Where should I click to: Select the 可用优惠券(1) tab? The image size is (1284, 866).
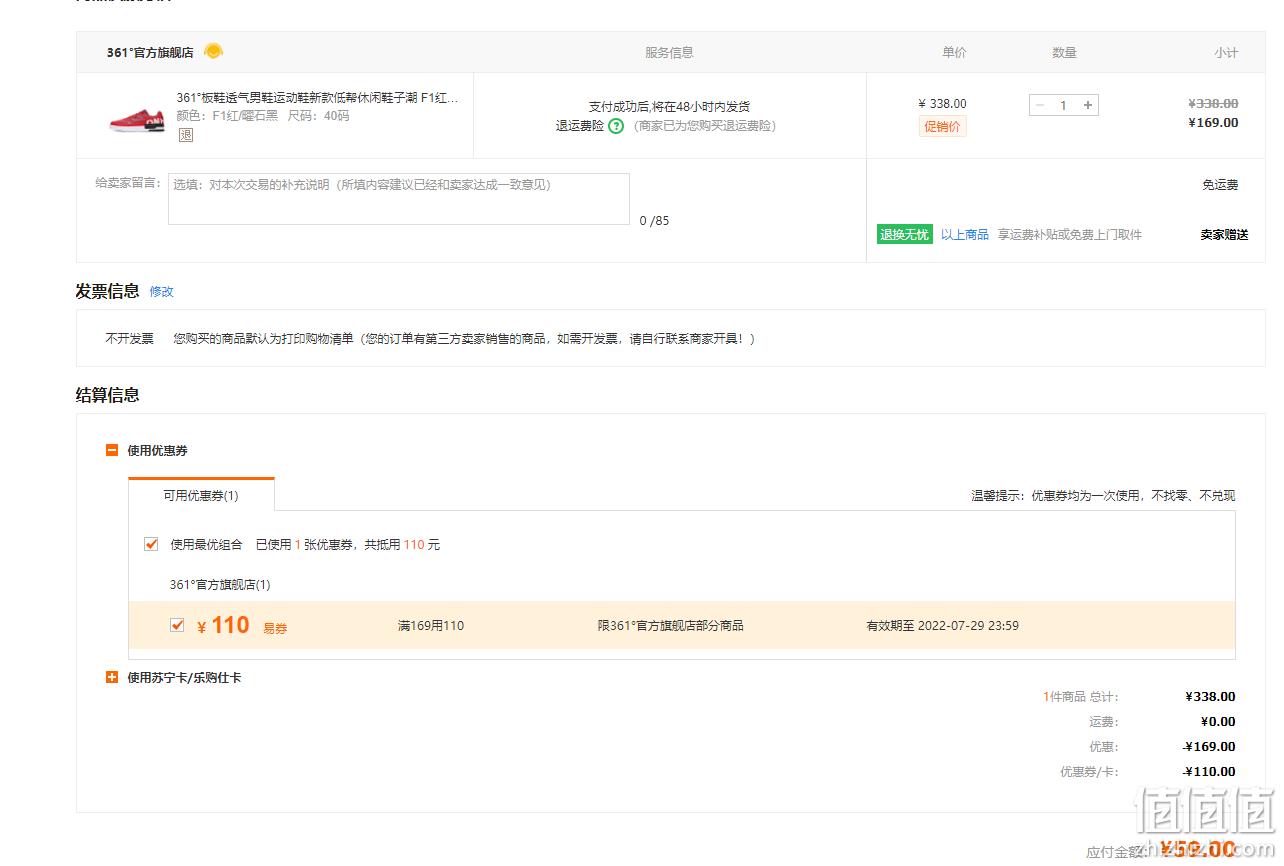click(201, 495)
